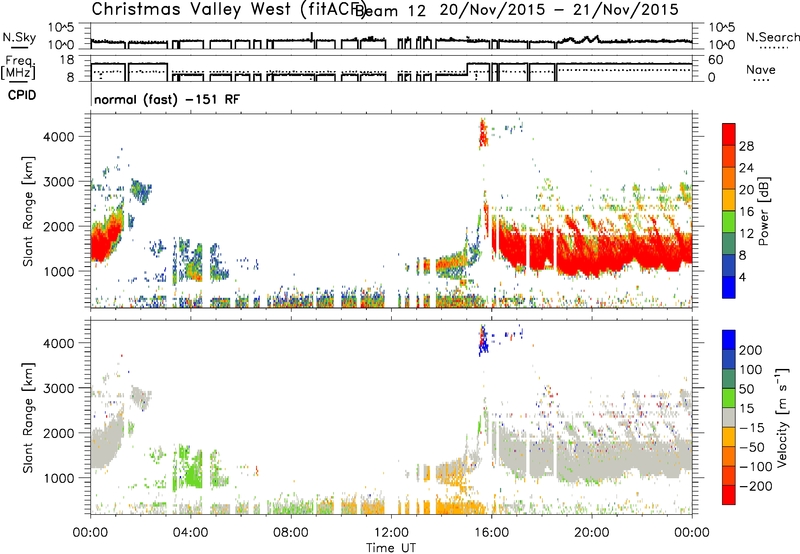Click the 'Velocity [m s⁻¹]' colorbar label
The width and height of the screenshot is (800, 554).
[782, 417]
